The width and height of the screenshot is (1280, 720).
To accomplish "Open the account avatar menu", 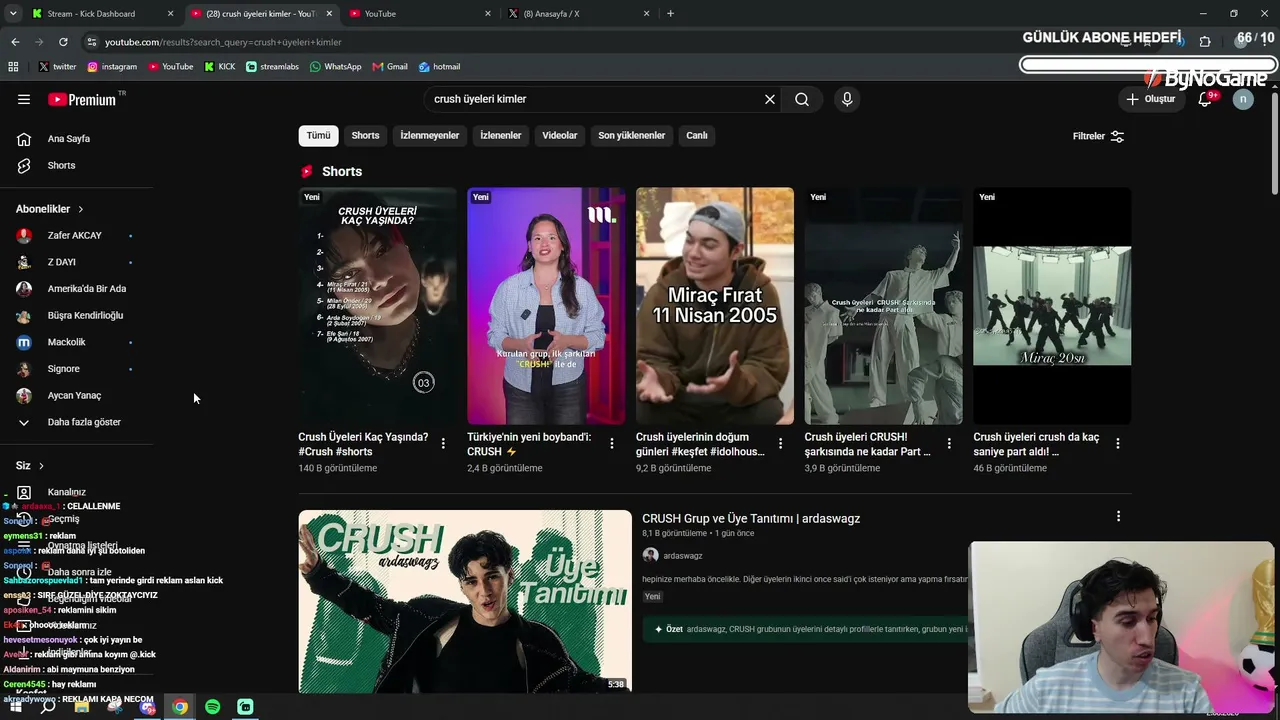I will (x=1243, y=99).
